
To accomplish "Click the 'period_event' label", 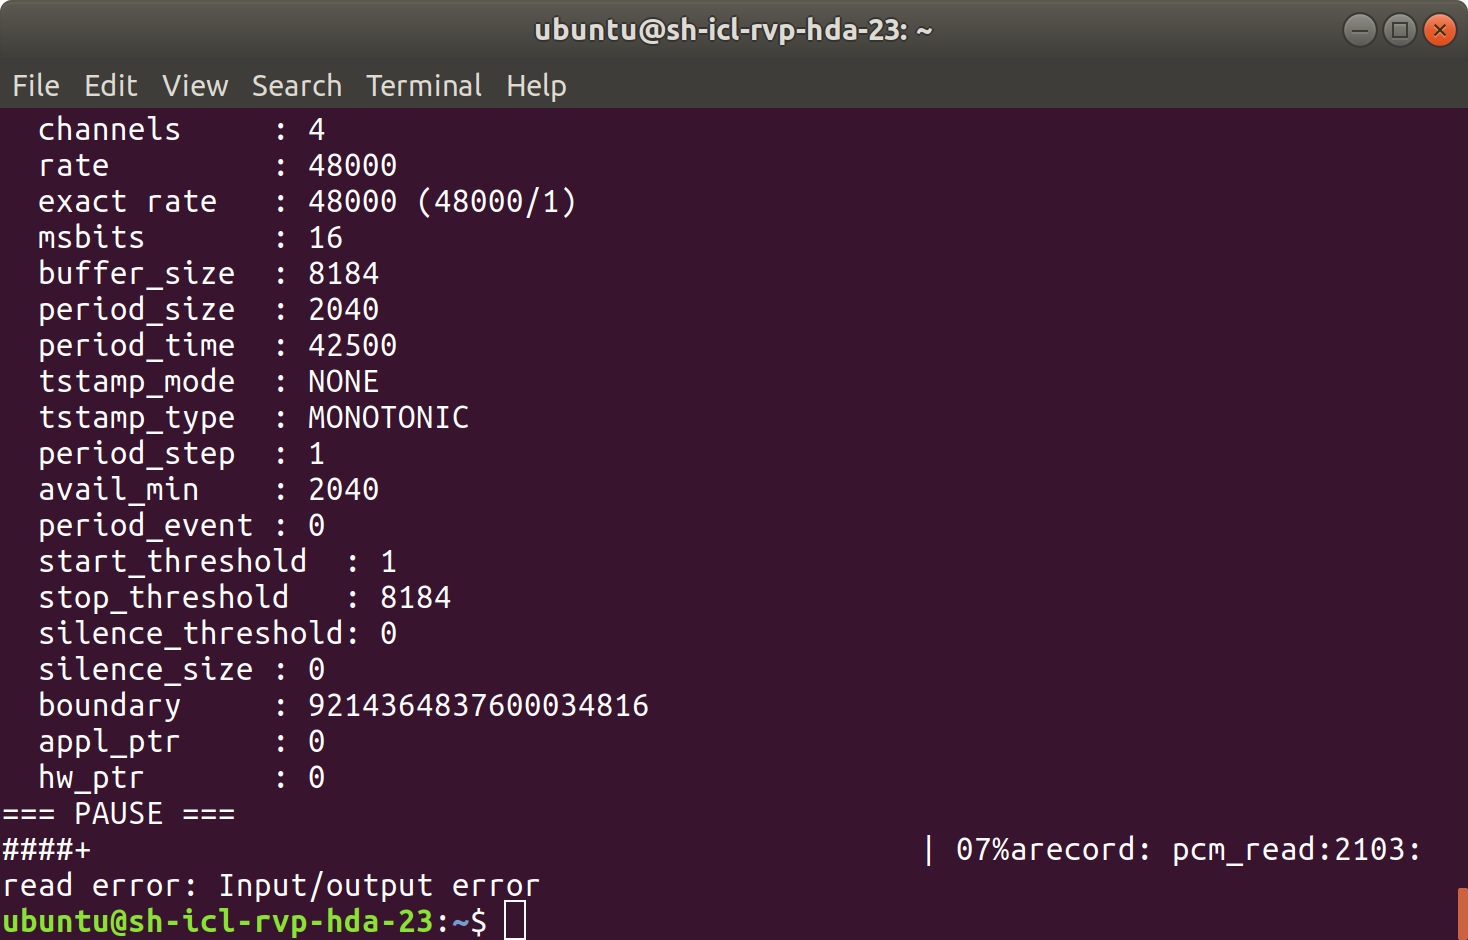I will tap(146, 526).
